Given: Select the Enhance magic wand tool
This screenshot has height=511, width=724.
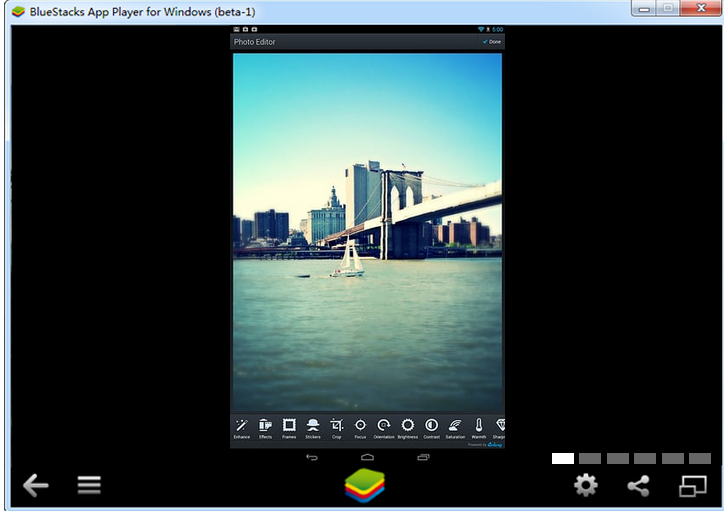Looking at the screenshot, I should point(242,426).
